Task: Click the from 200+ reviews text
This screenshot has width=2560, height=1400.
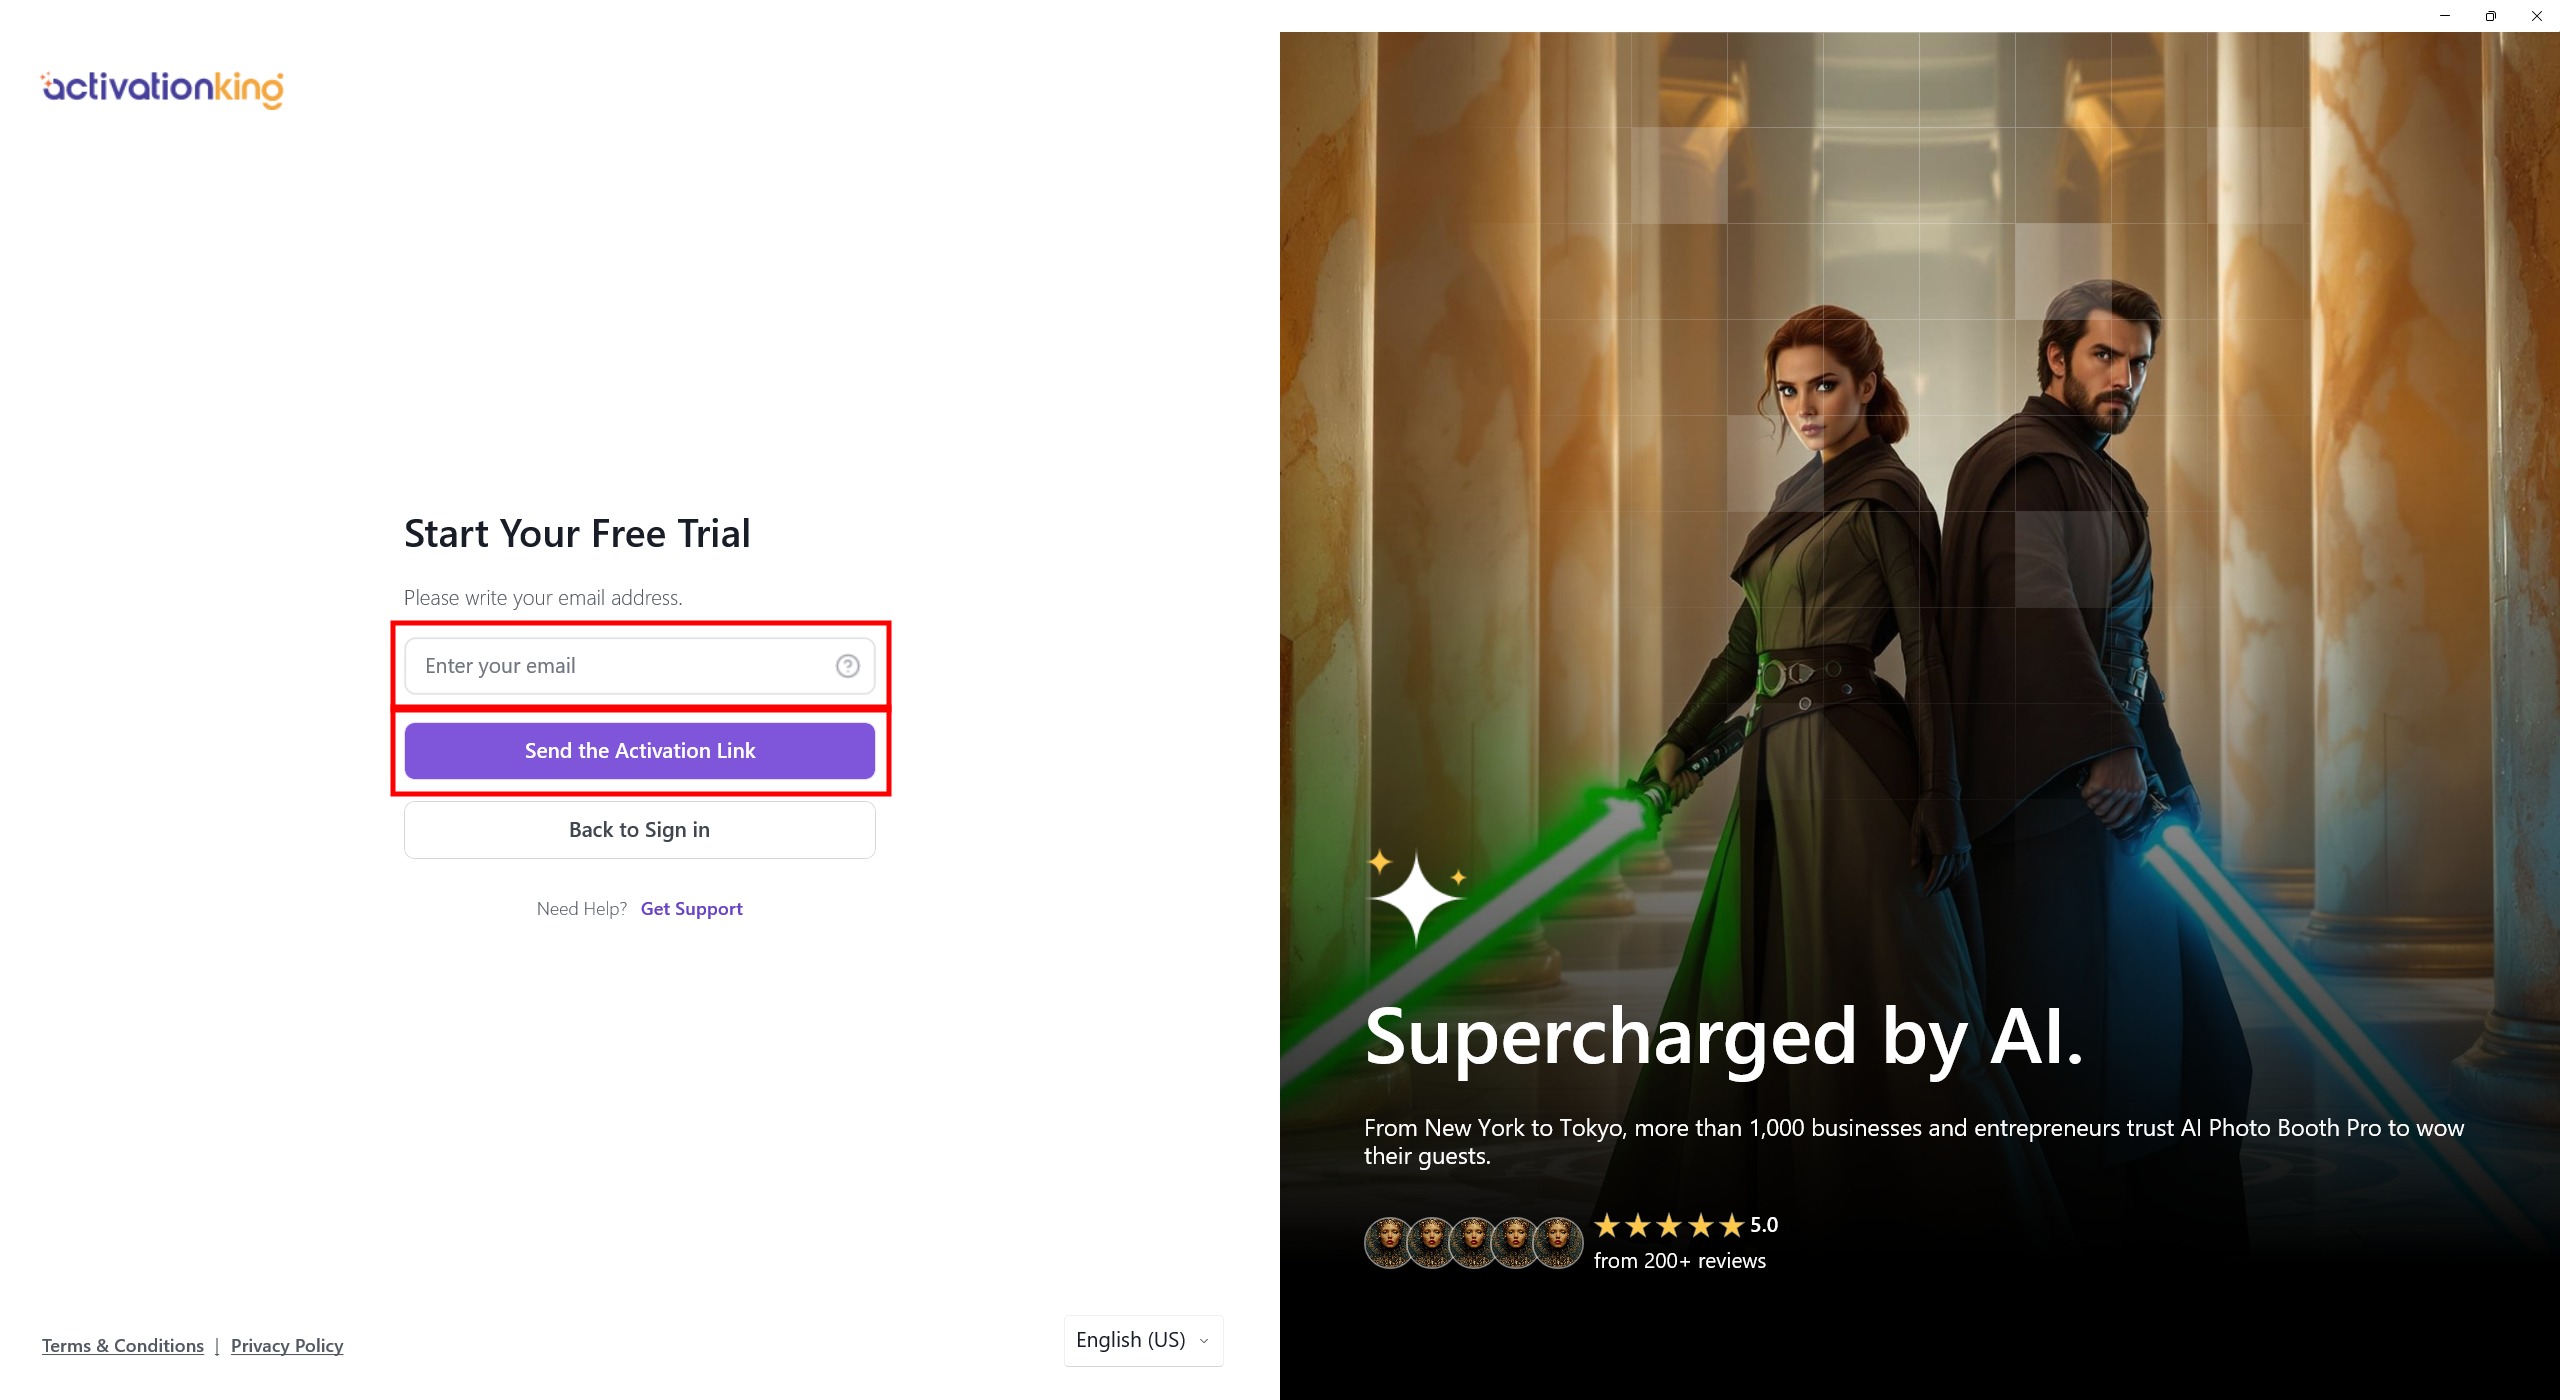Action: pyautogui.click(x=1679, y=1261)
